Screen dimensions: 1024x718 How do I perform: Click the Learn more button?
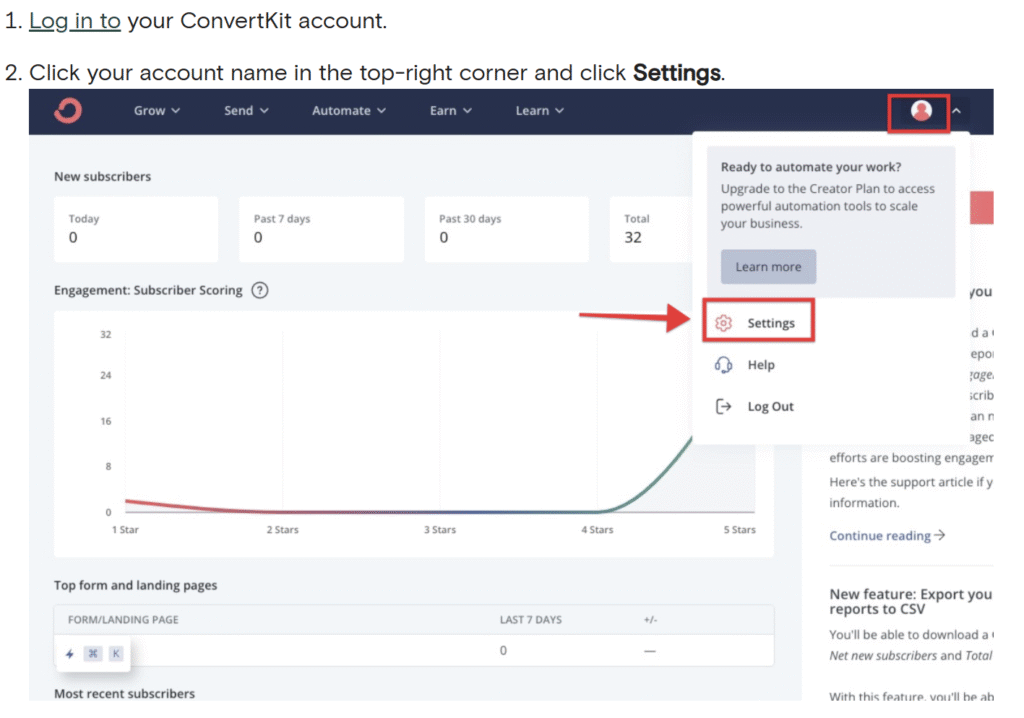pyautogui.click(x=768, y=267)
